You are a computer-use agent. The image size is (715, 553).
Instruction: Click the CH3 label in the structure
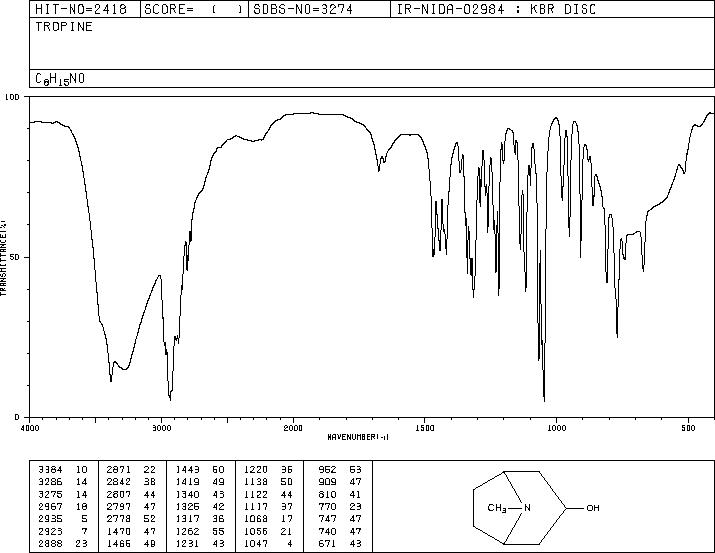tap(497, 508)
